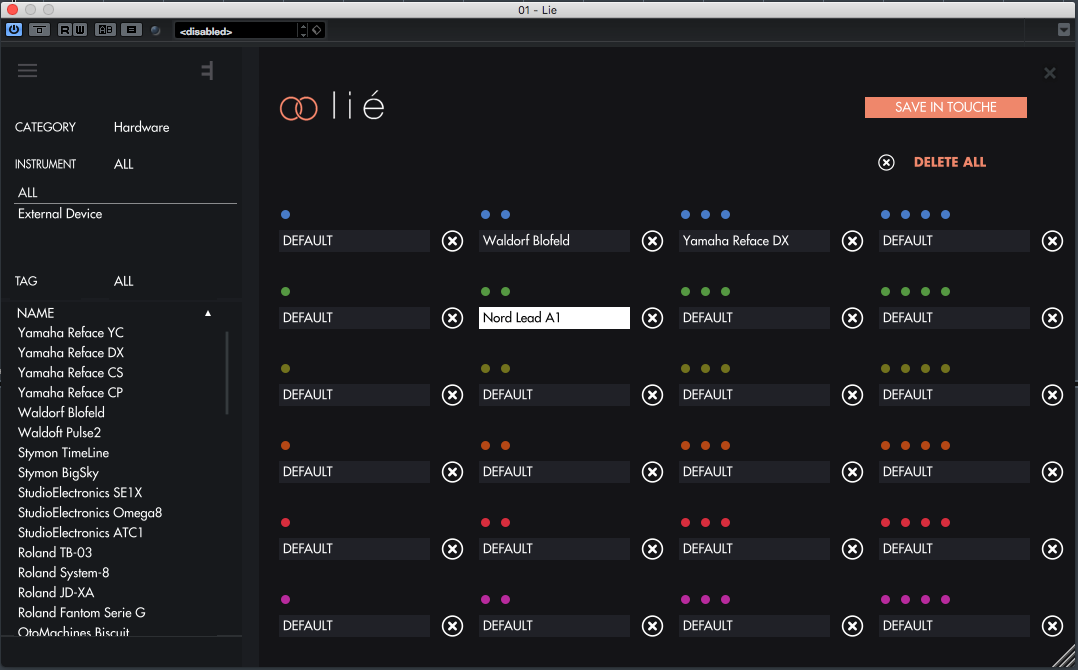This screenshot has height=670, width=1078.
Task: Clear the three green dots DEFAULT slot
Action: pos(852,318)
